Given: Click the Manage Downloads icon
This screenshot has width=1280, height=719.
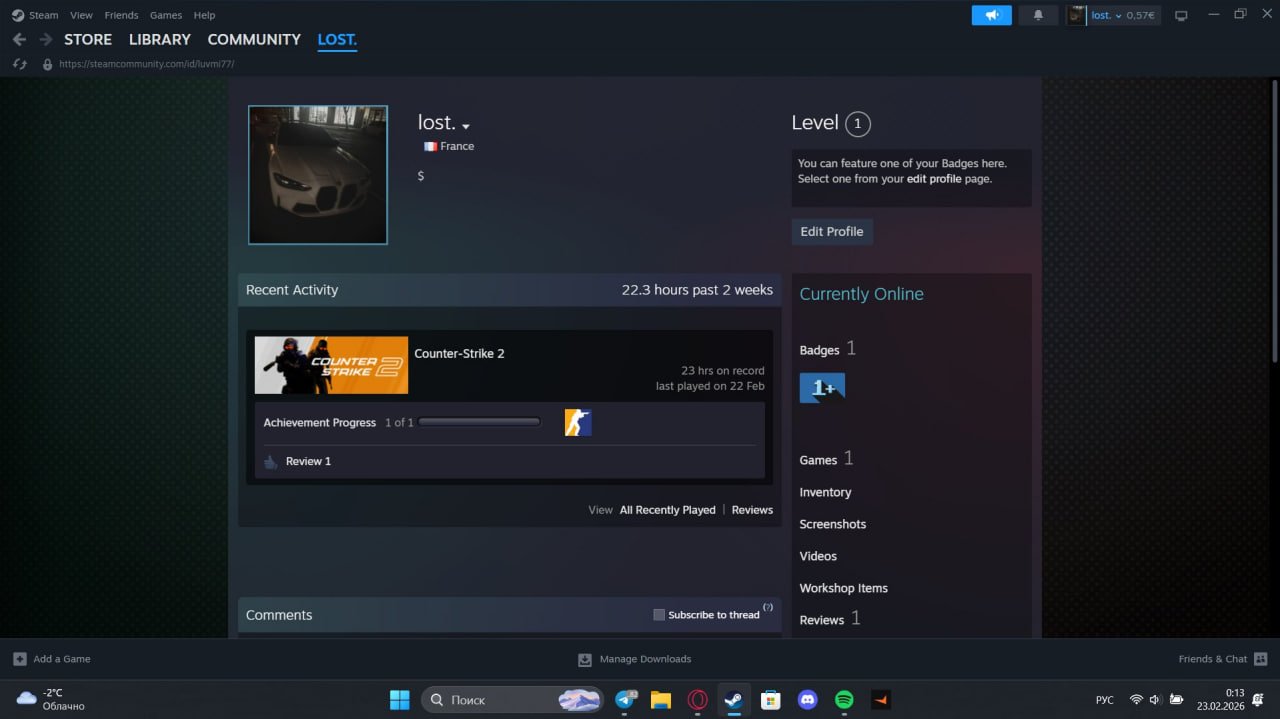Looking at the screenshot, I should tap(585, 659).
